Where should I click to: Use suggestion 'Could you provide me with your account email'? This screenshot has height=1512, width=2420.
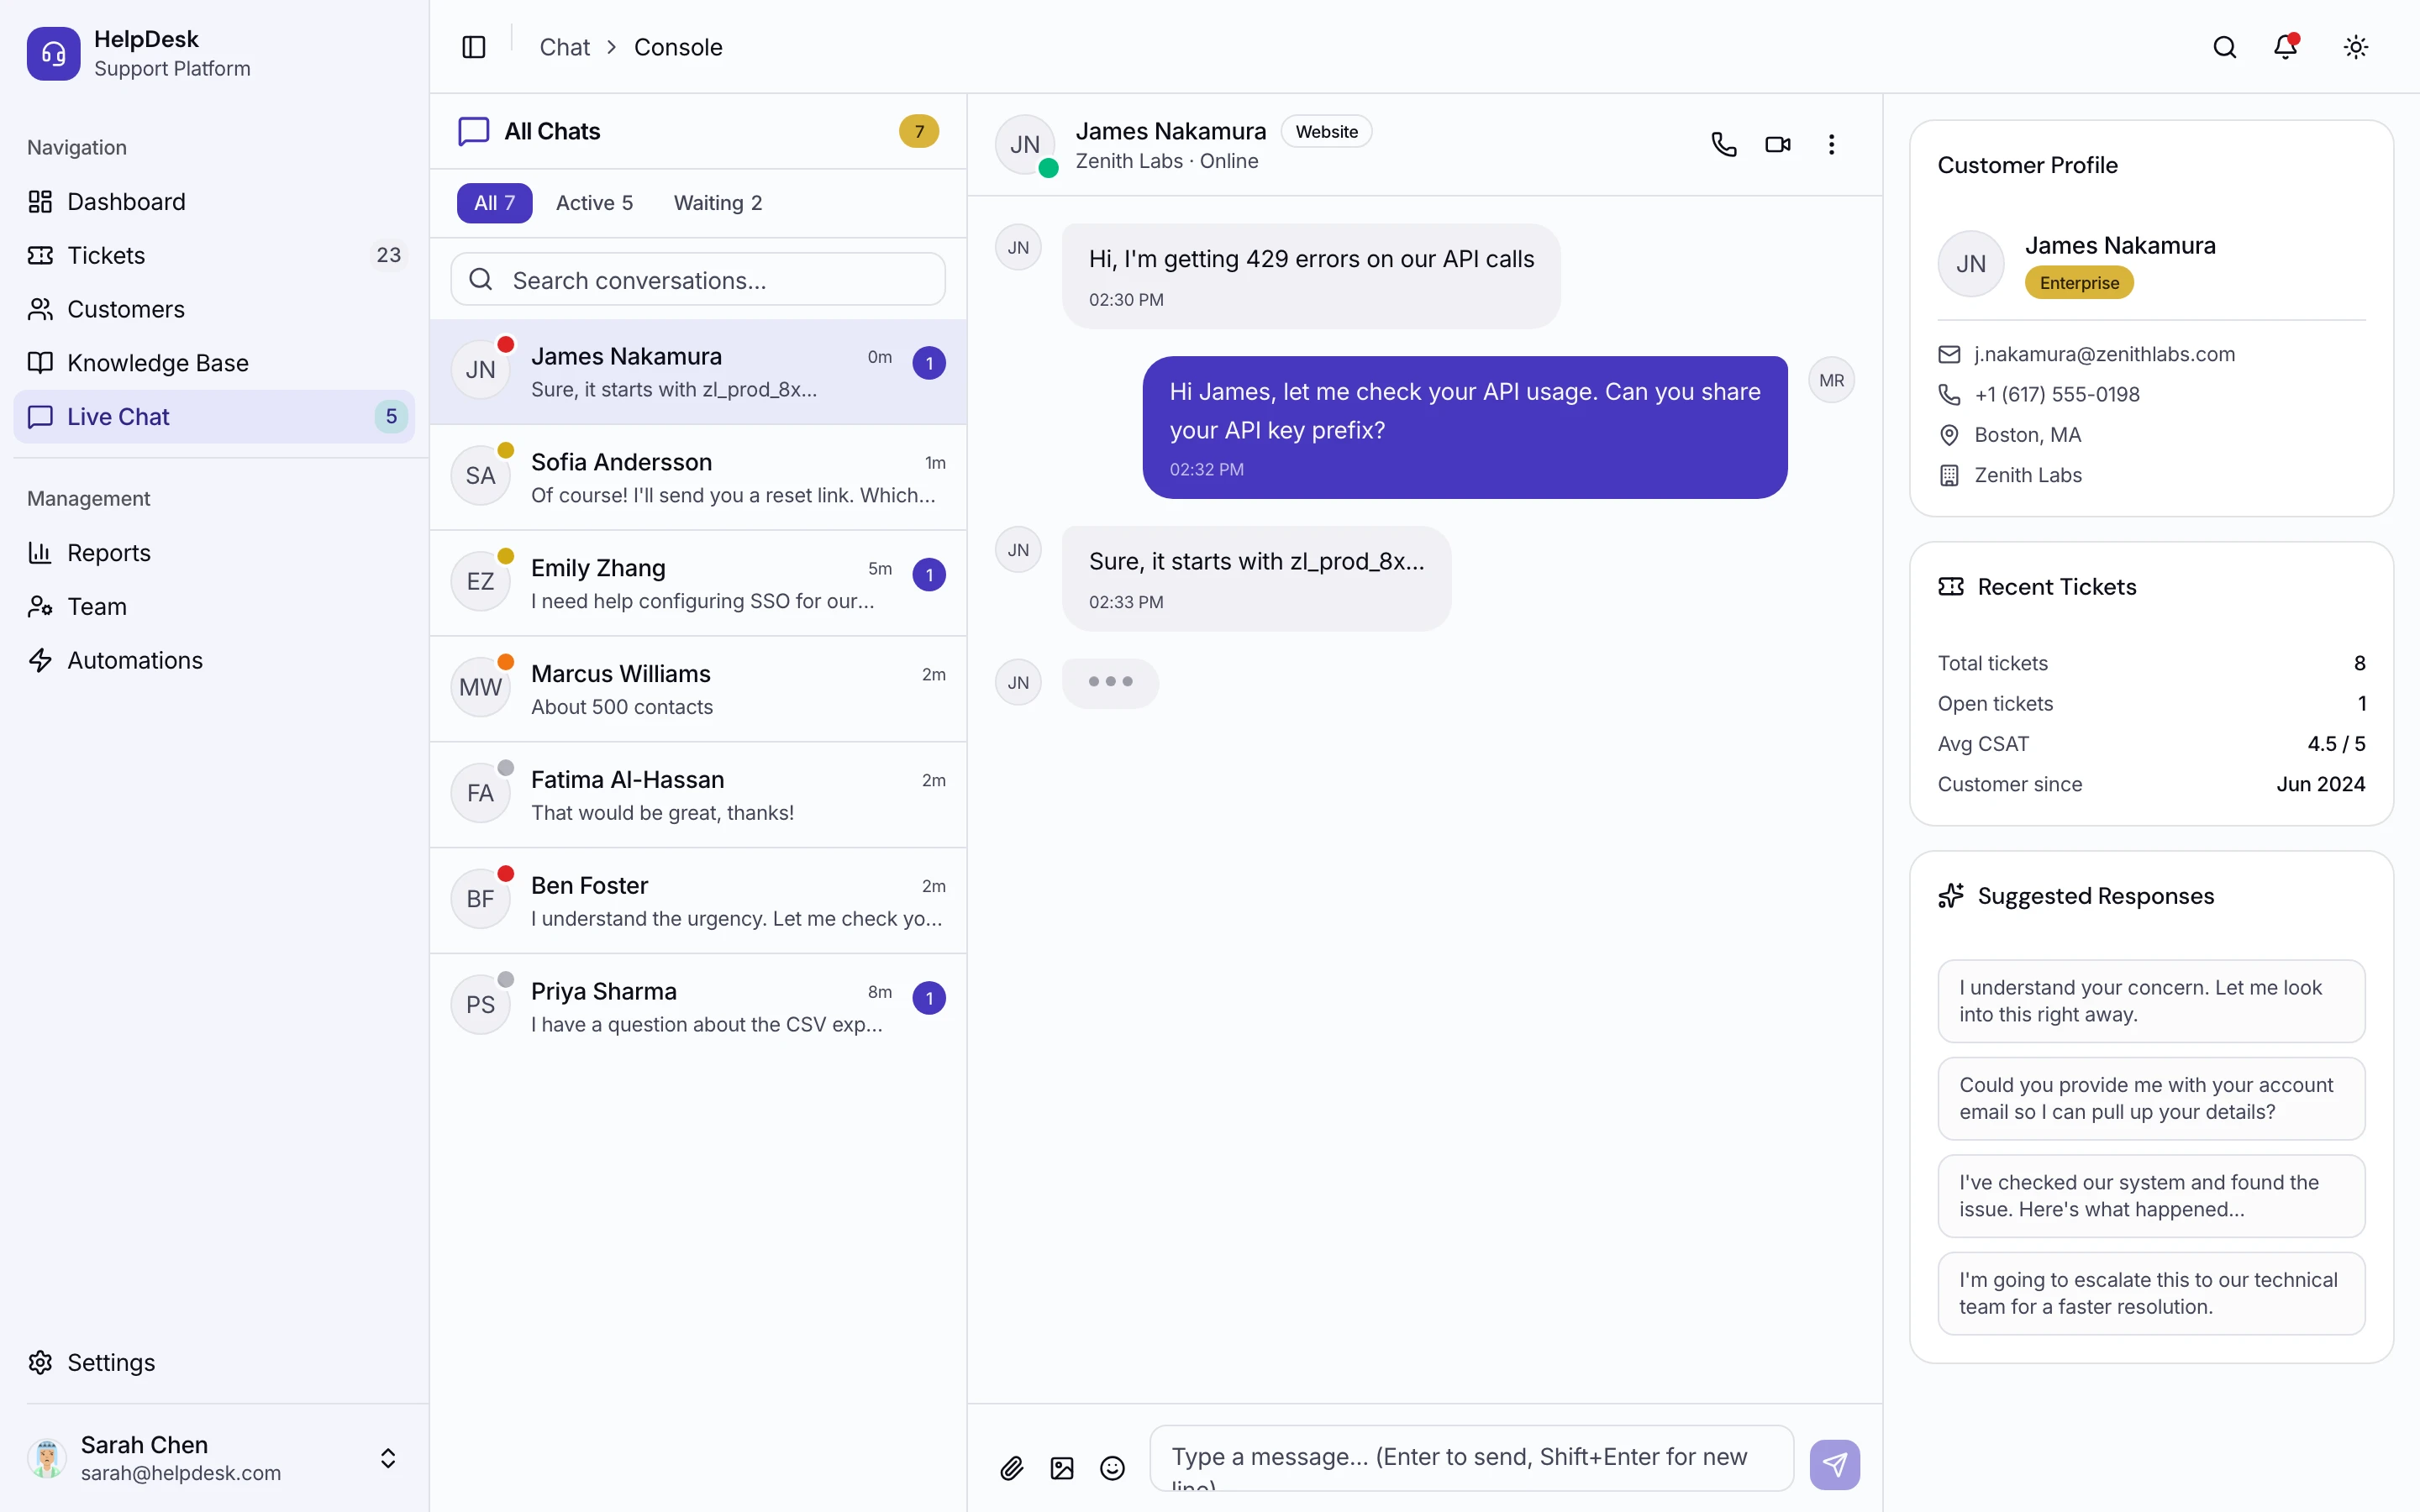[2151, 1098]
